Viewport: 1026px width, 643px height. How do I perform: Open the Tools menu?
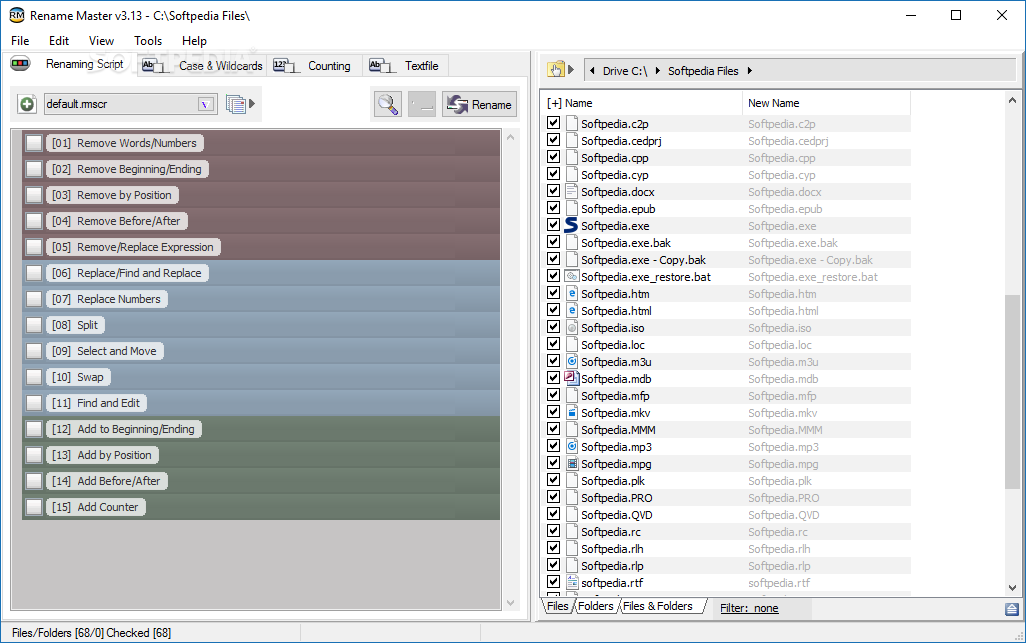(148, 41)
